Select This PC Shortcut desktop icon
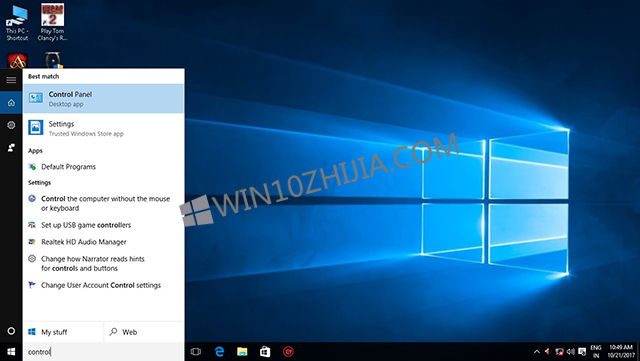The height and width of the screenshot is (361, 640). [x=17, y=22]
